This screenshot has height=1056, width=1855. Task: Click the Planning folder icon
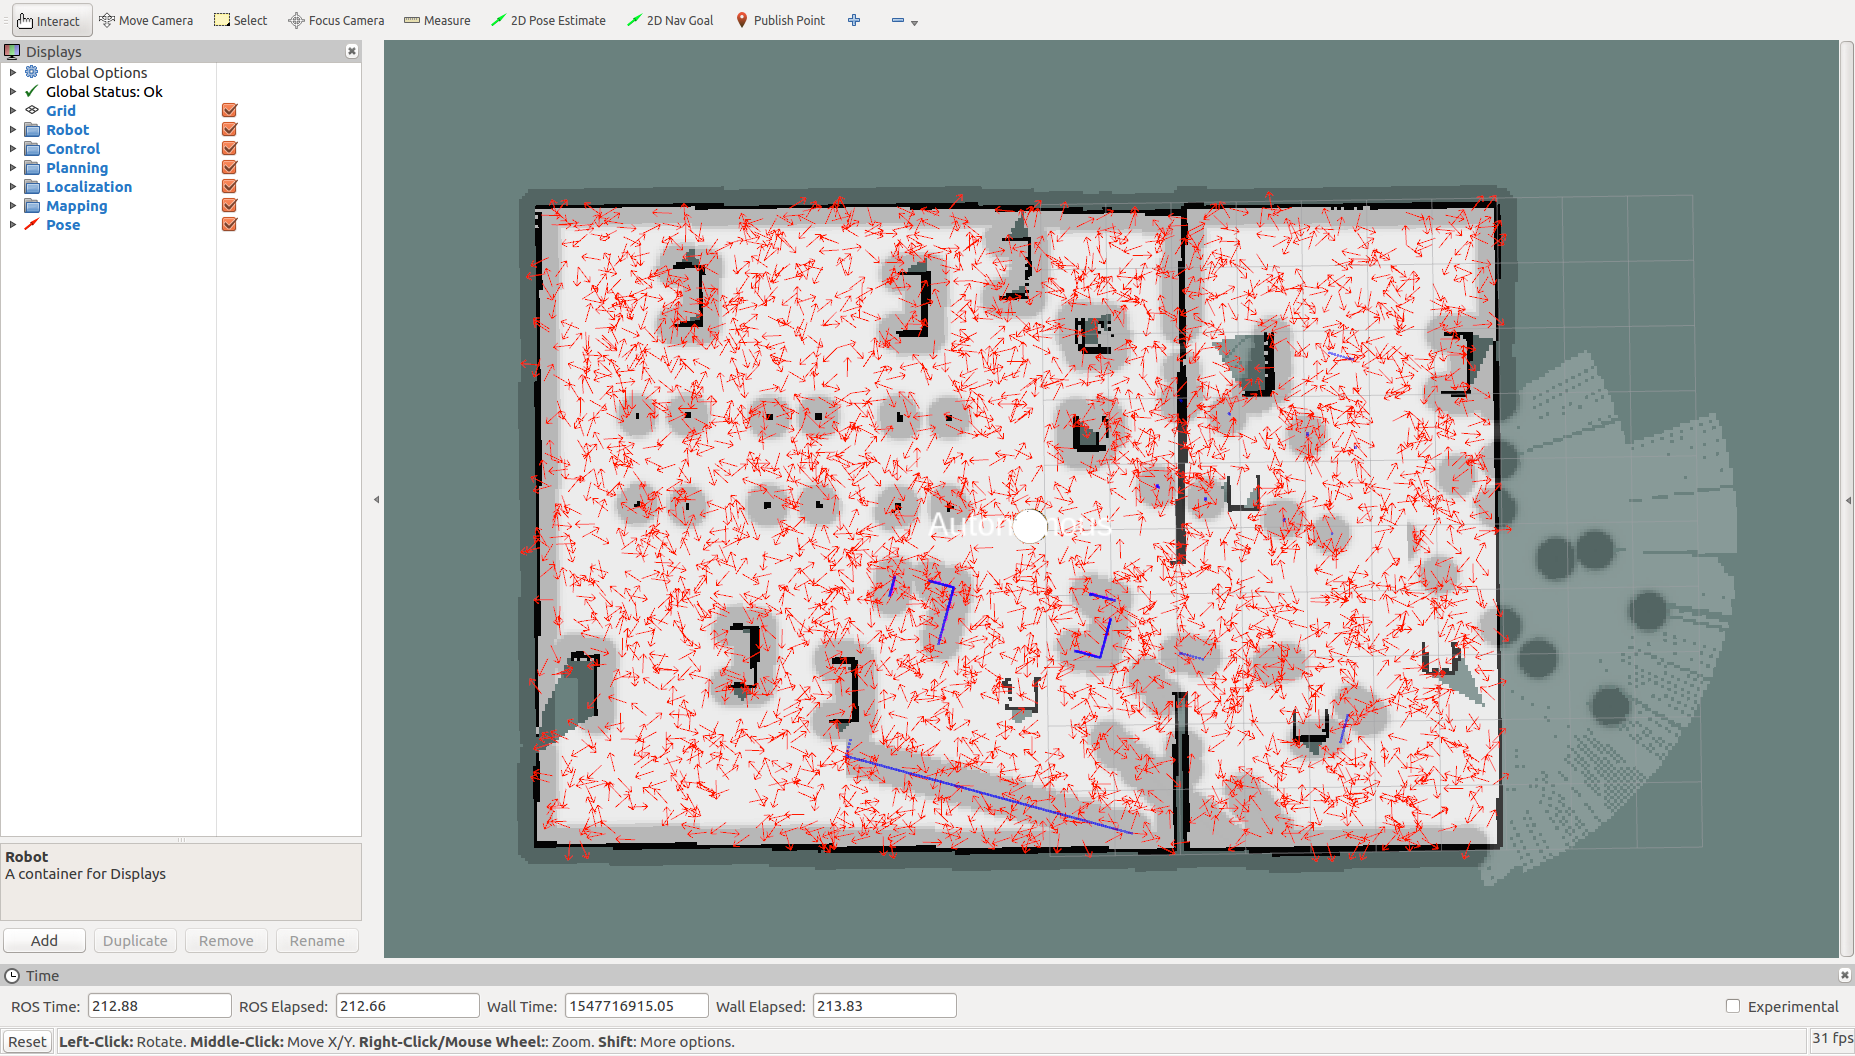[32, 167]
